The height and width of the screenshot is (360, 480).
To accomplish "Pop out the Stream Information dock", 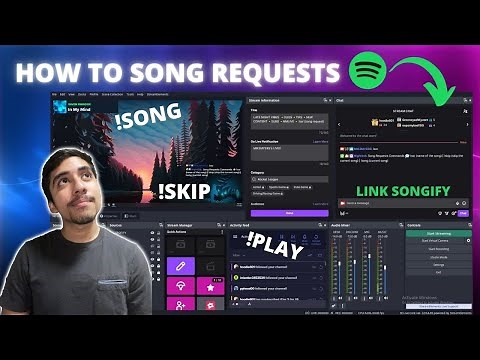I will [325, 100].
